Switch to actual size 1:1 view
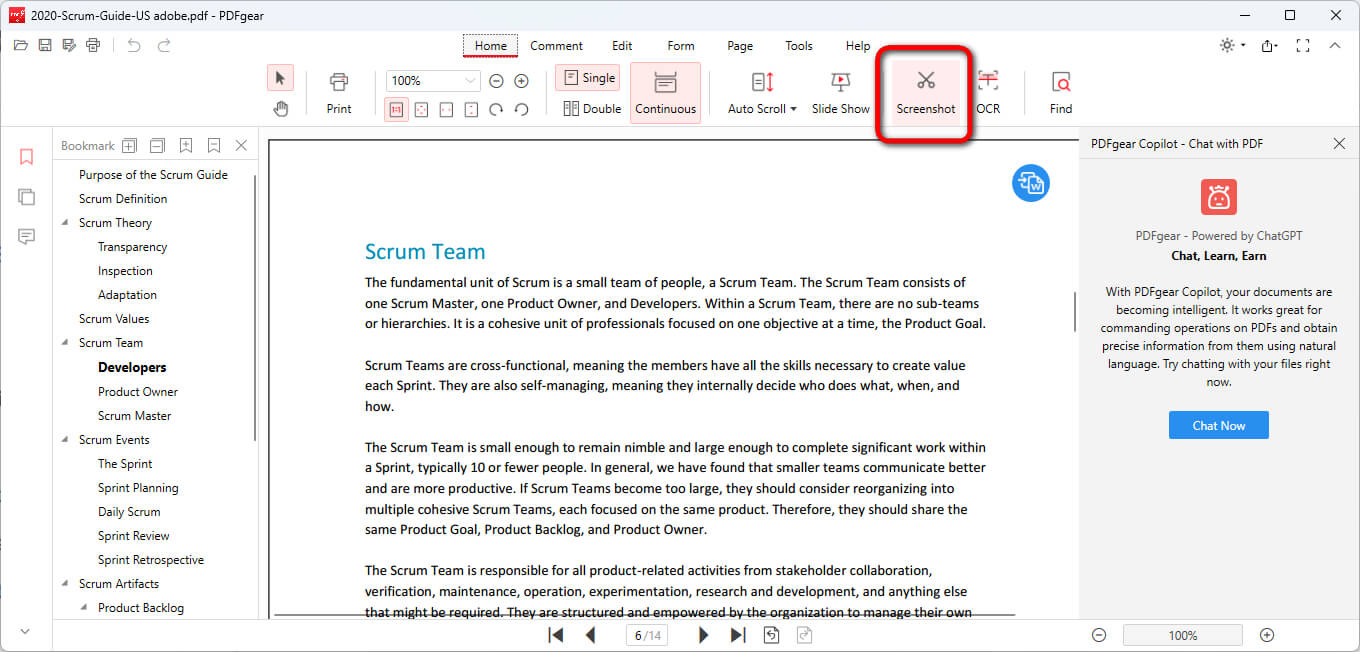The width and height of the screenshot is (1360, 652). click(x=396, y=108)
